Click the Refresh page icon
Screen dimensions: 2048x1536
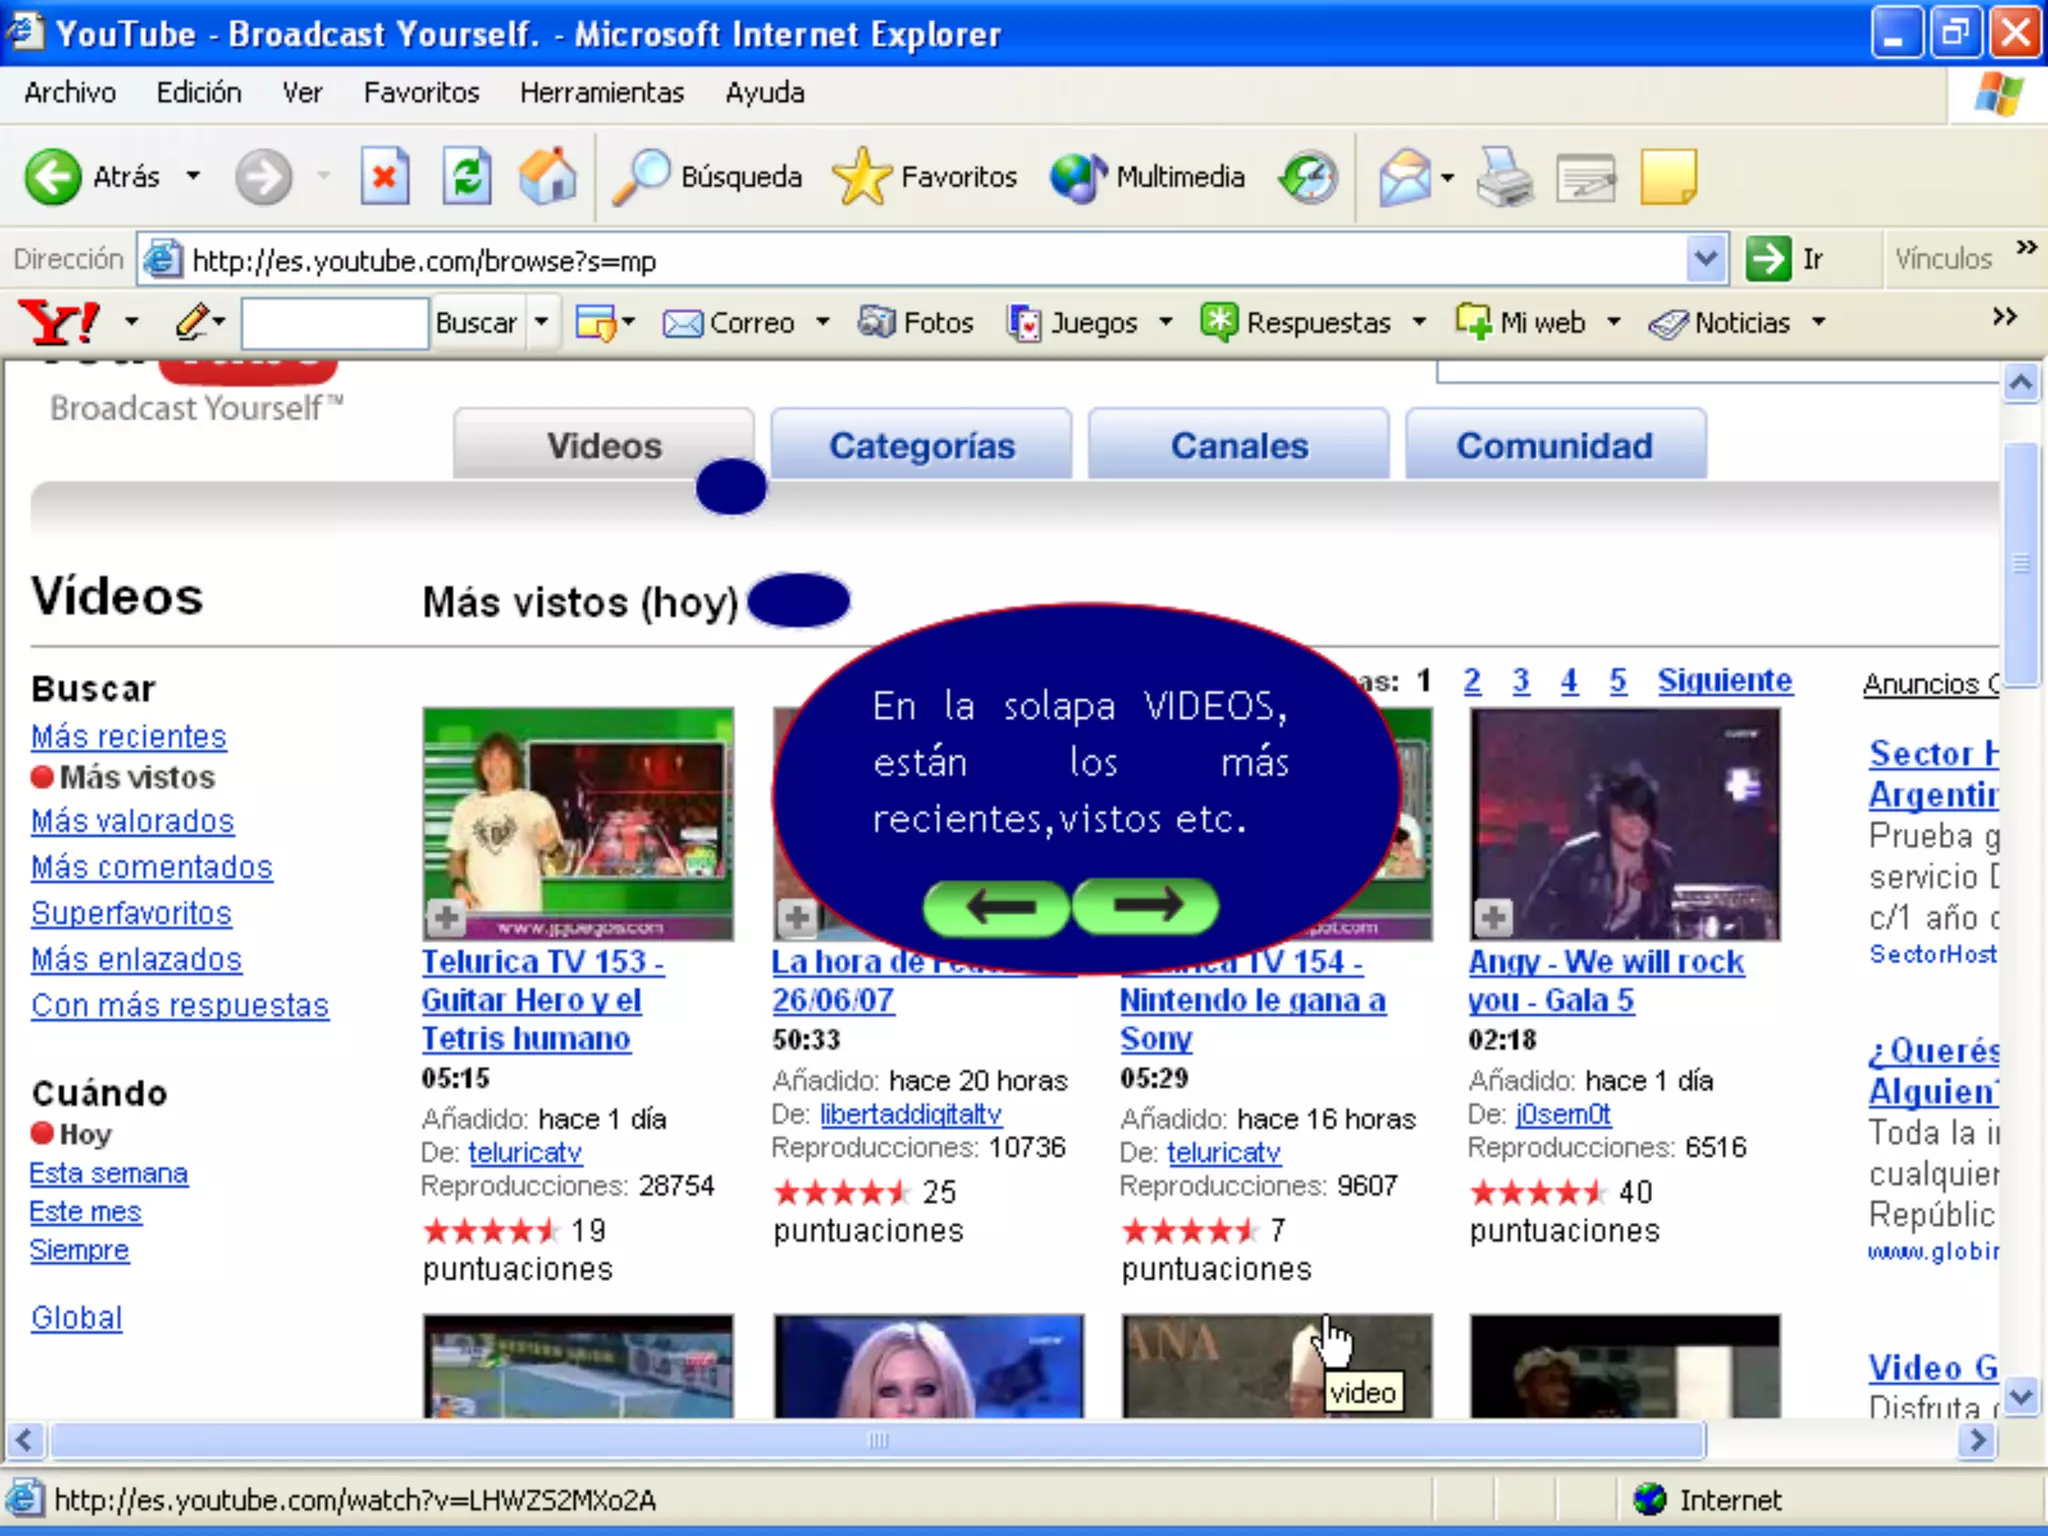pyautogui.click(x=467, y=177)
